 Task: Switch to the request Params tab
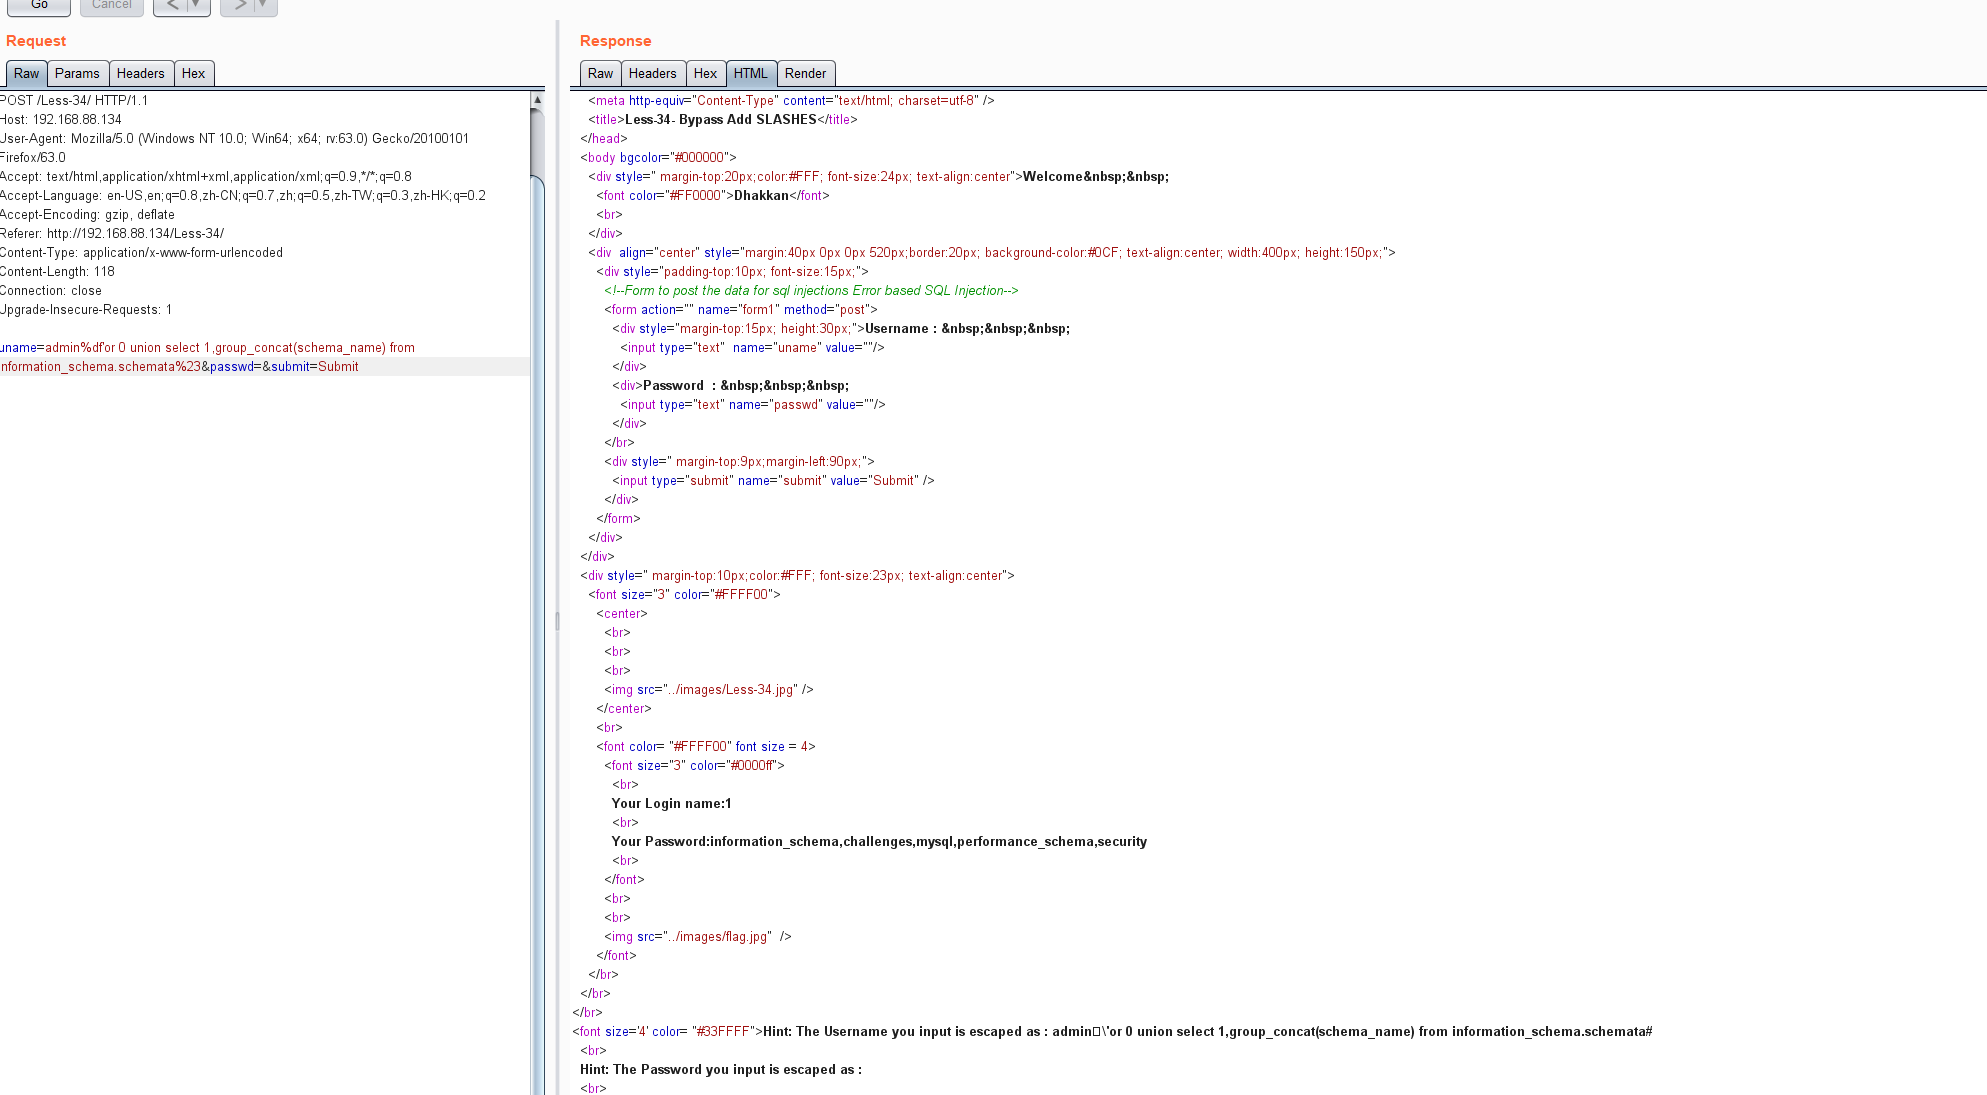click(x=77, y=74)
